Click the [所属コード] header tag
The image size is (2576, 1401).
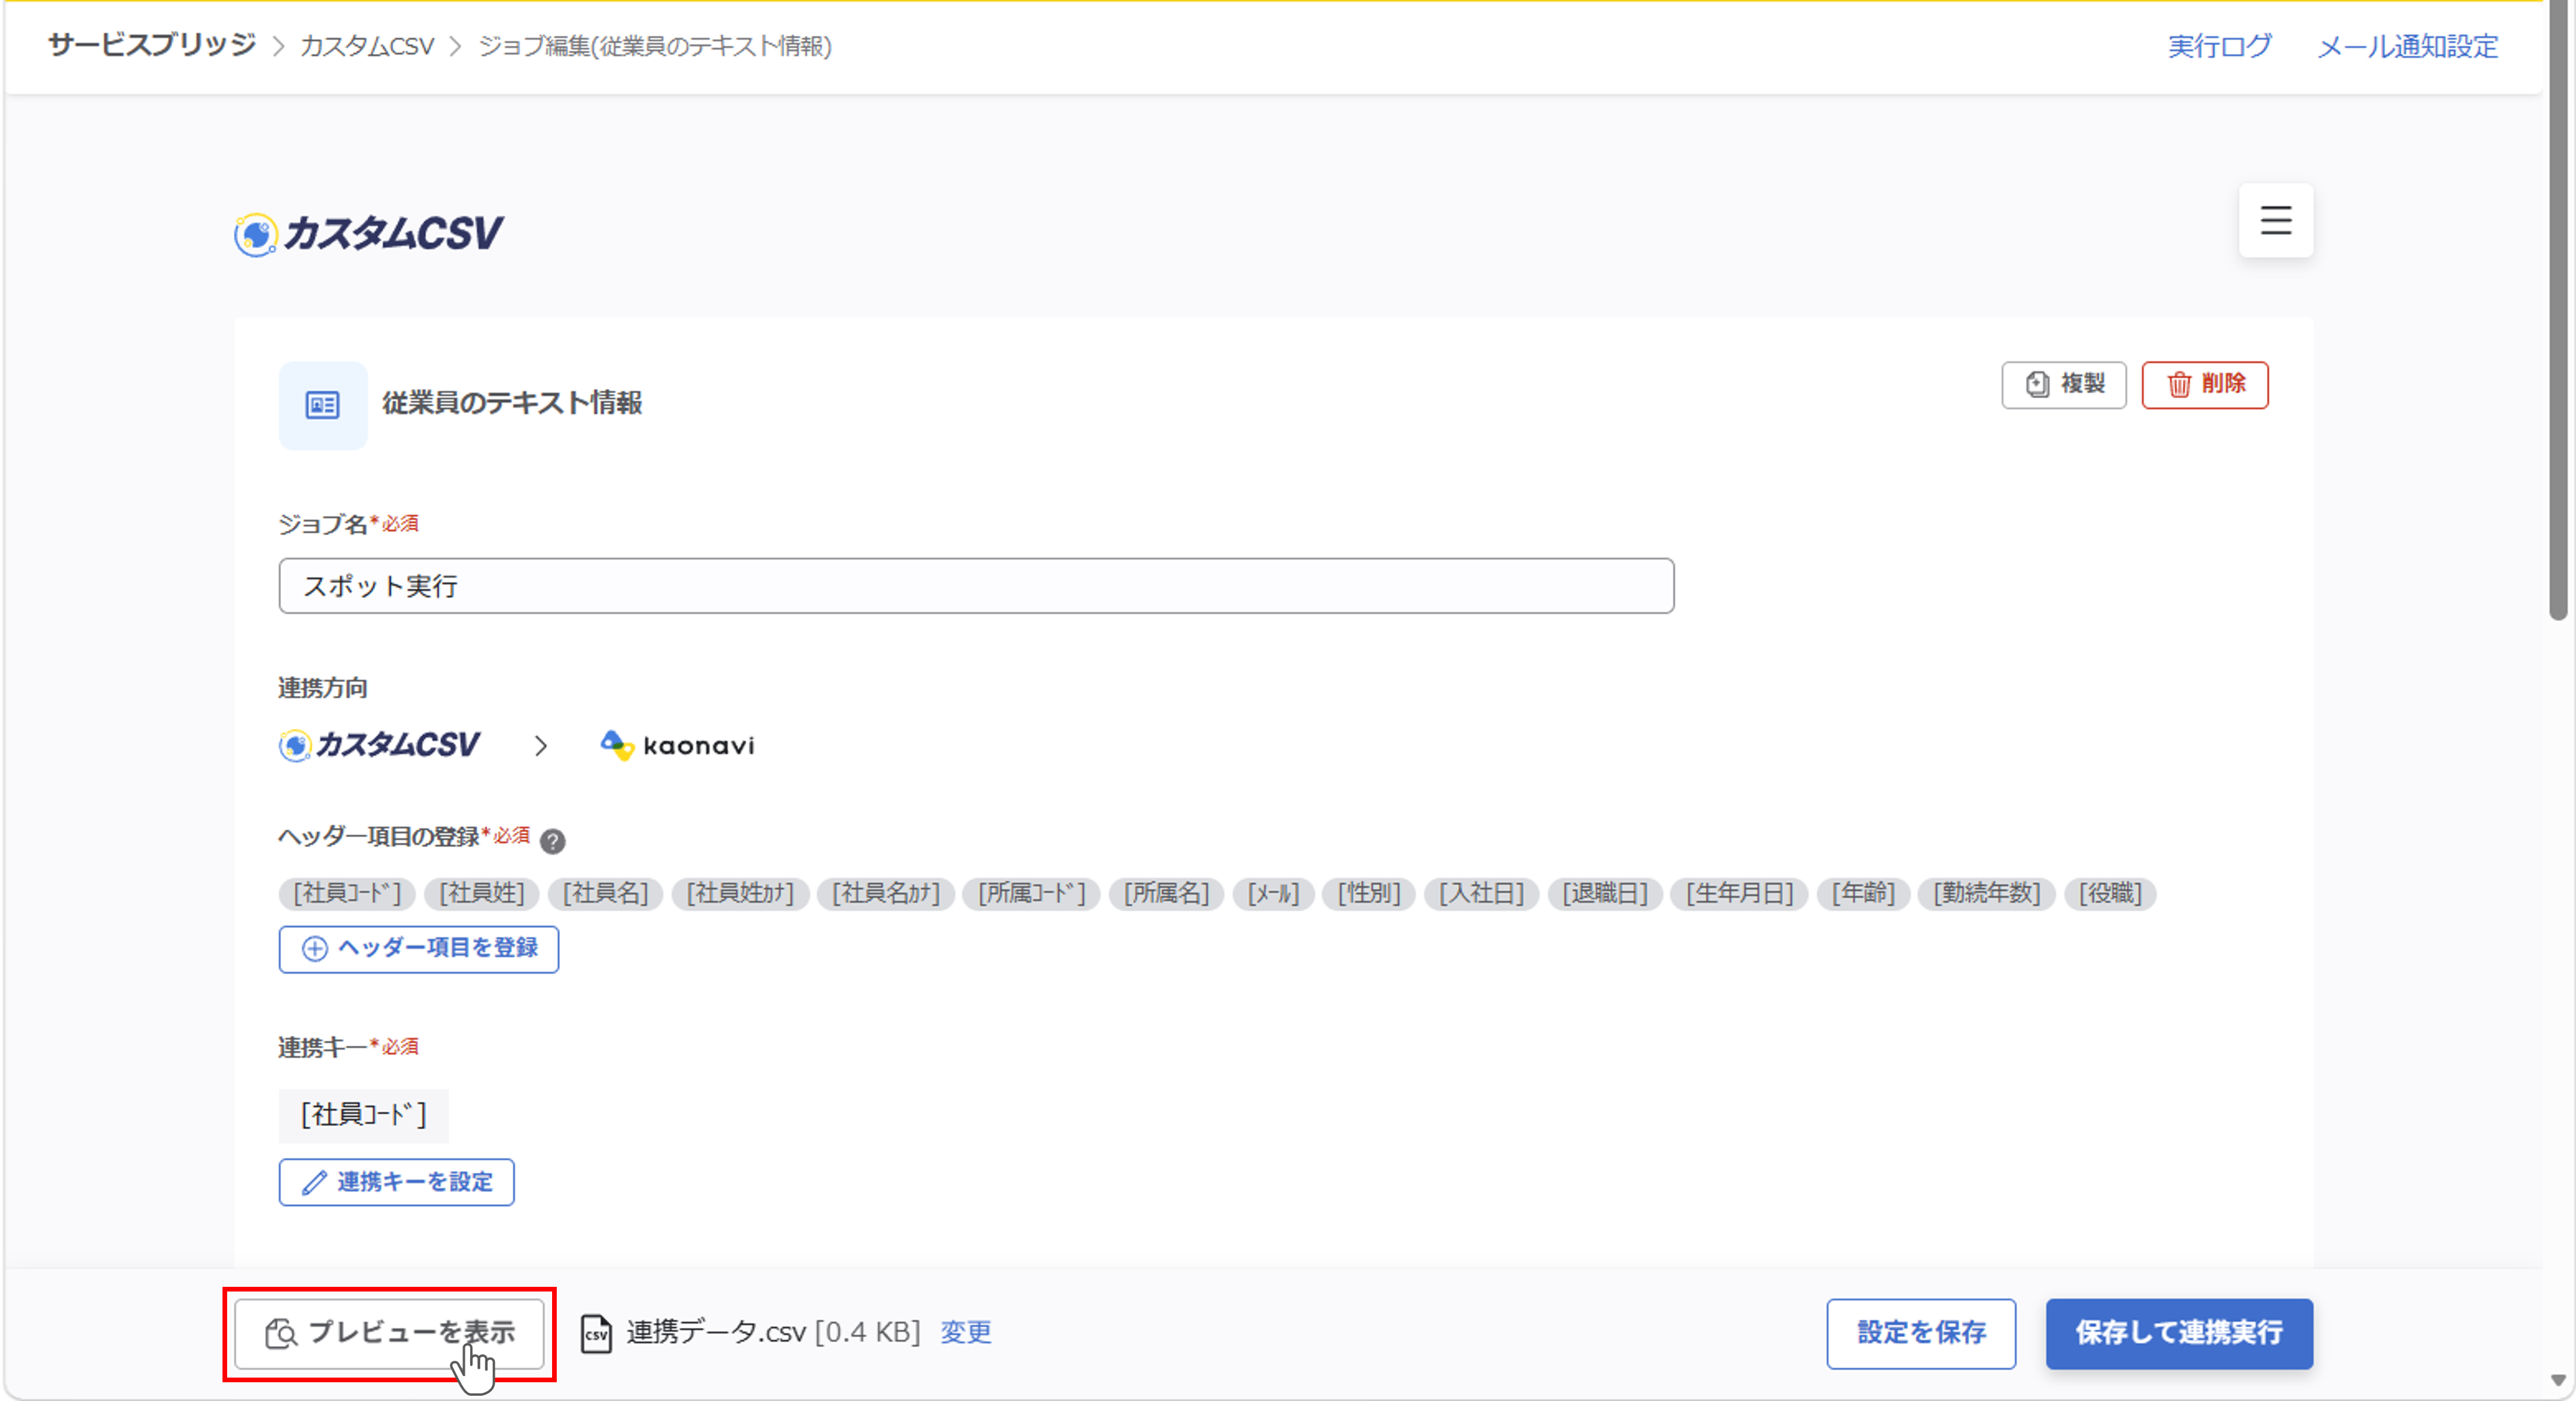coord(1031,893)
